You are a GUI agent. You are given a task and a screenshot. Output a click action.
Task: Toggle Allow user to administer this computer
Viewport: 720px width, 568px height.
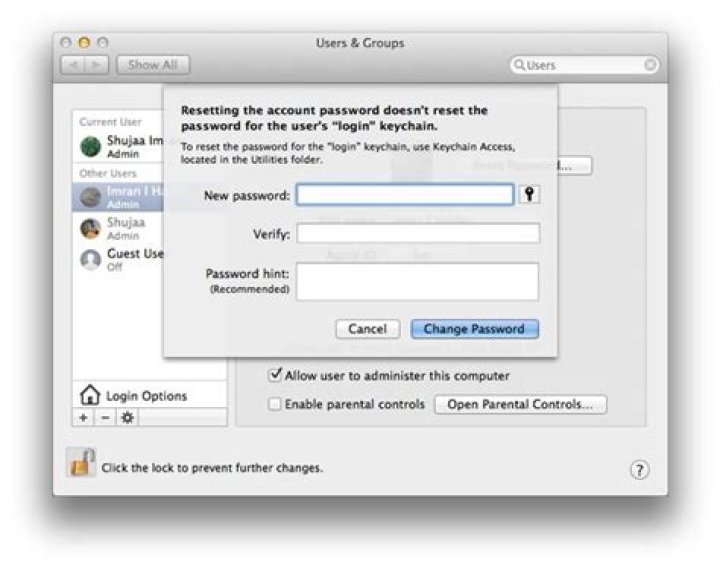pos(275,375)
